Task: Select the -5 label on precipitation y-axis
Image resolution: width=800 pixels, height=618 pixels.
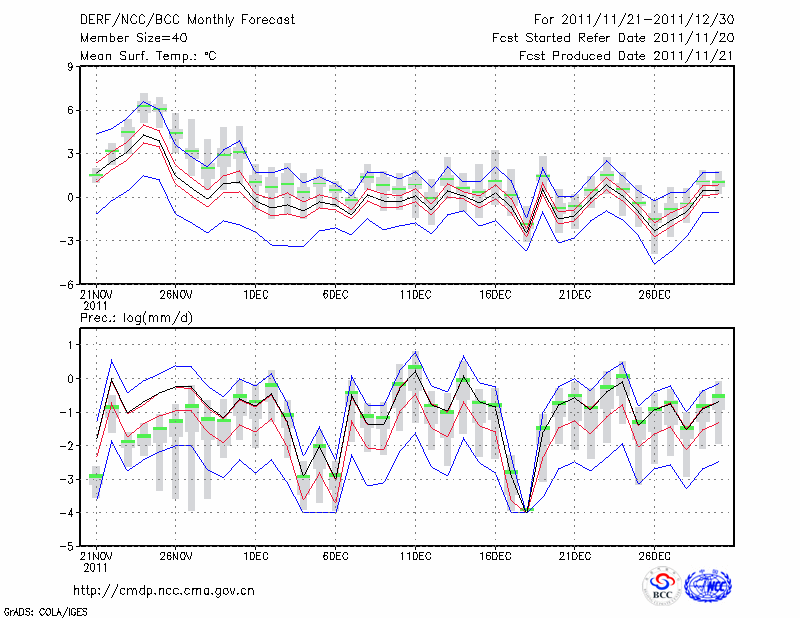Action: (68, 546)
